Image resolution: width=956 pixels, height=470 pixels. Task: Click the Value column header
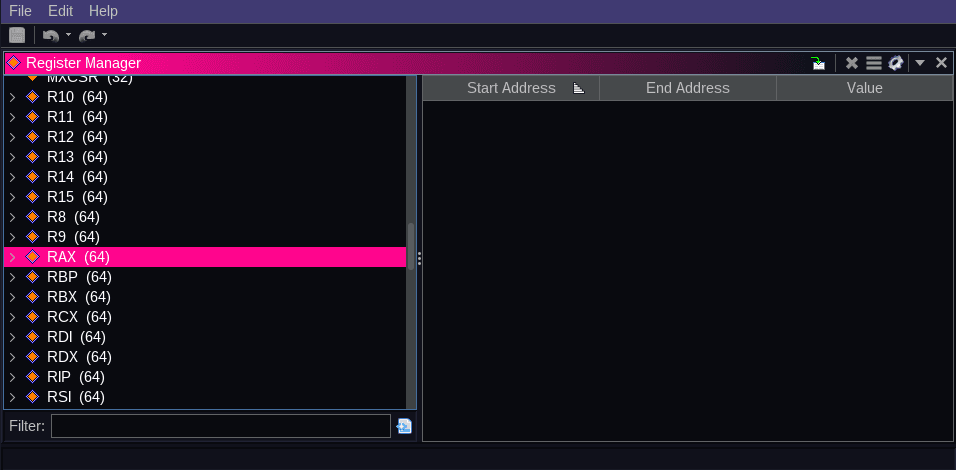(x=864, y=88)
